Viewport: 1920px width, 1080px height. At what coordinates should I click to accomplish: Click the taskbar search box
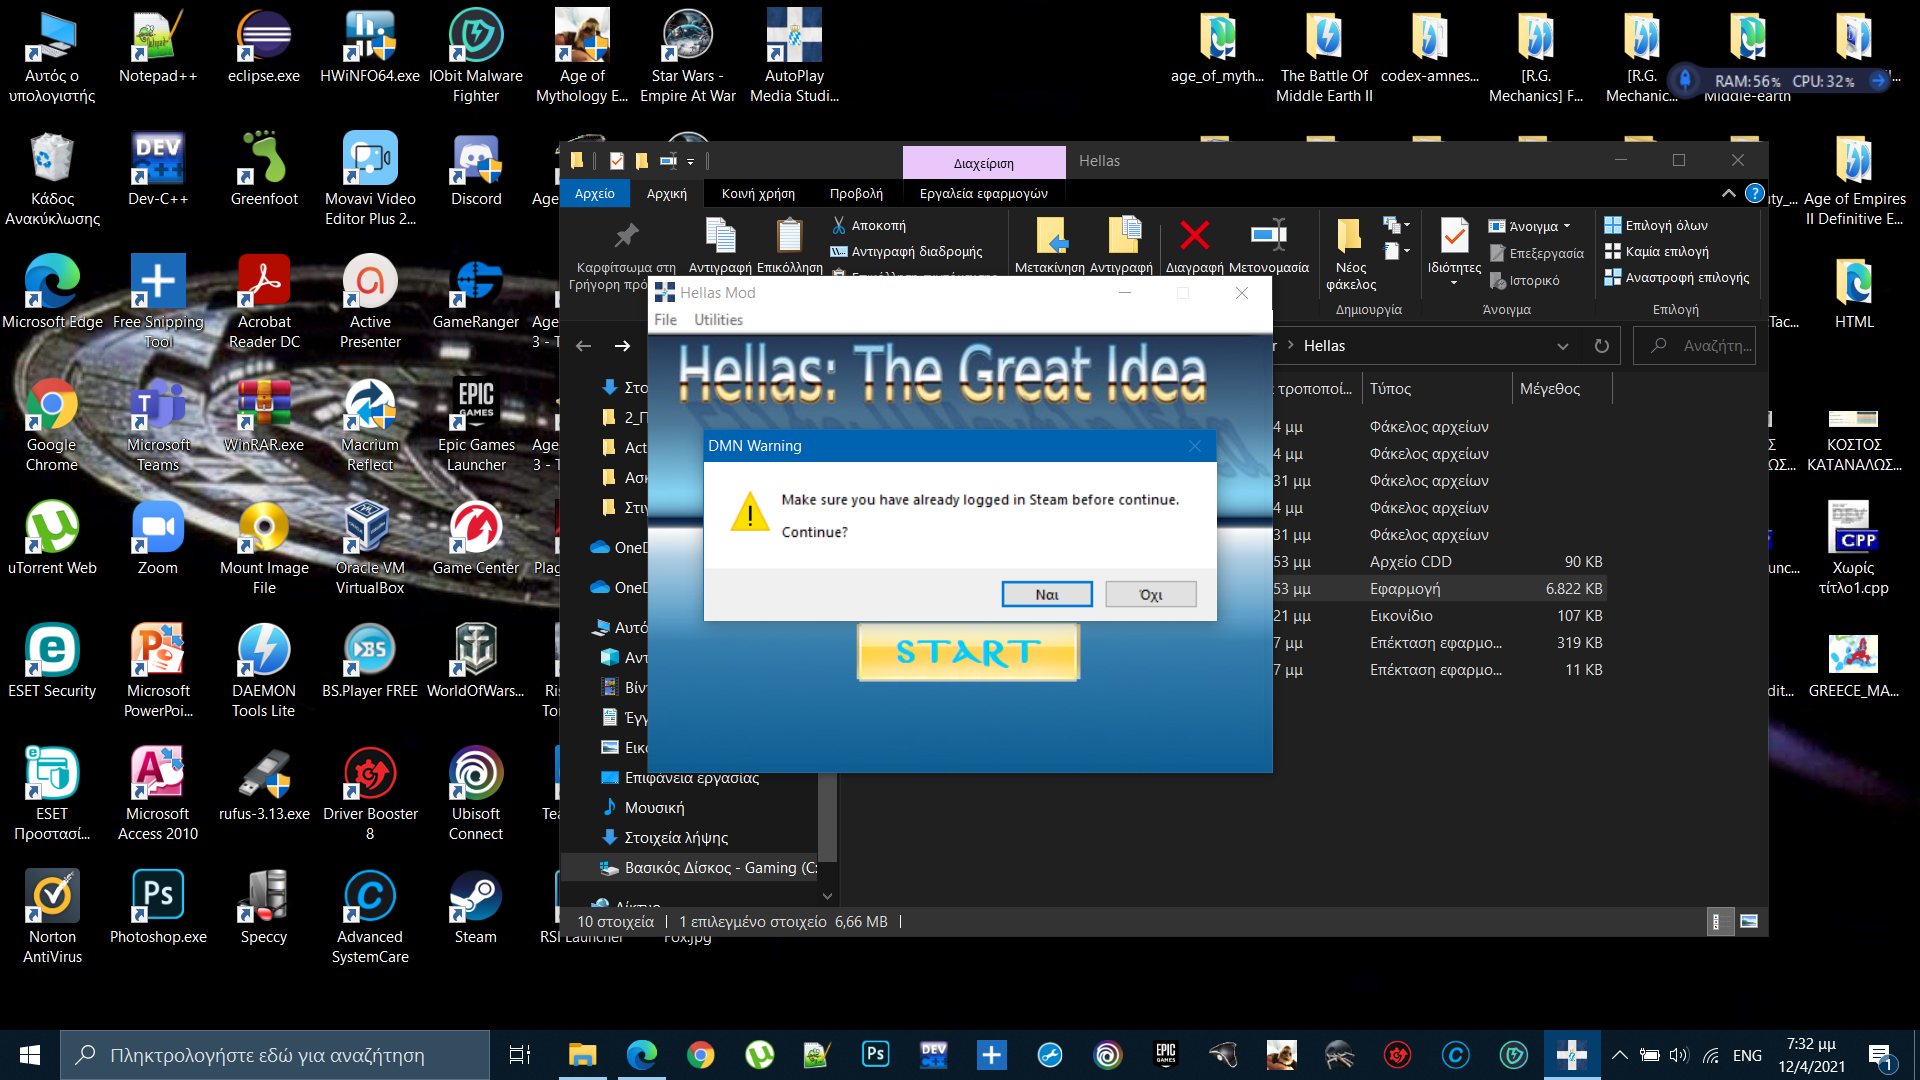[x=275, y=1055]
